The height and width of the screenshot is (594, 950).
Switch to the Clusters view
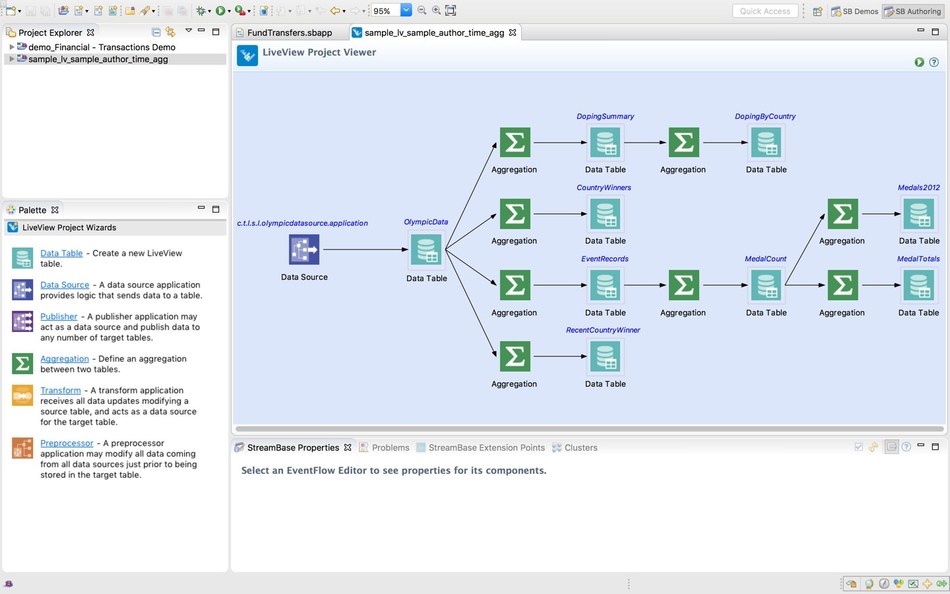point(580,447)
